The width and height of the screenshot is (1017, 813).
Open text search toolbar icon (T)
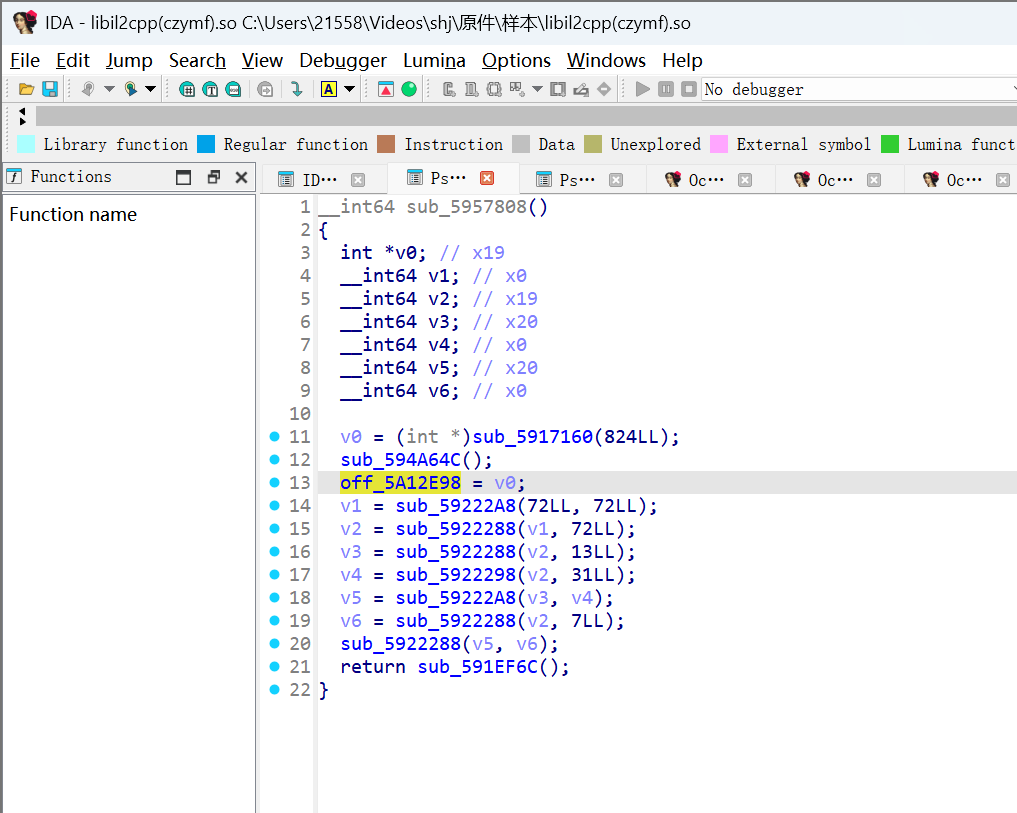pyautogui.click(x=210, y=89)
